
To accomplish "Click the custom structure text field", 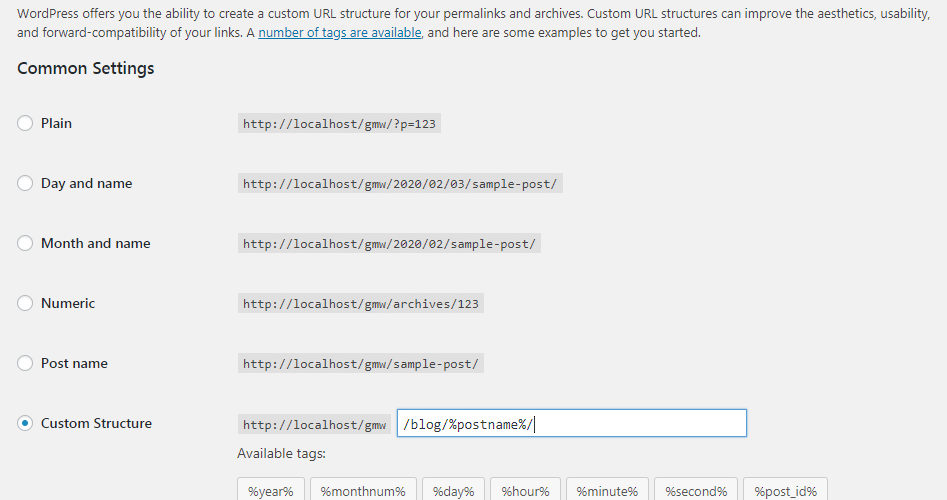I will pyautogui.click(x=571, y=424).
